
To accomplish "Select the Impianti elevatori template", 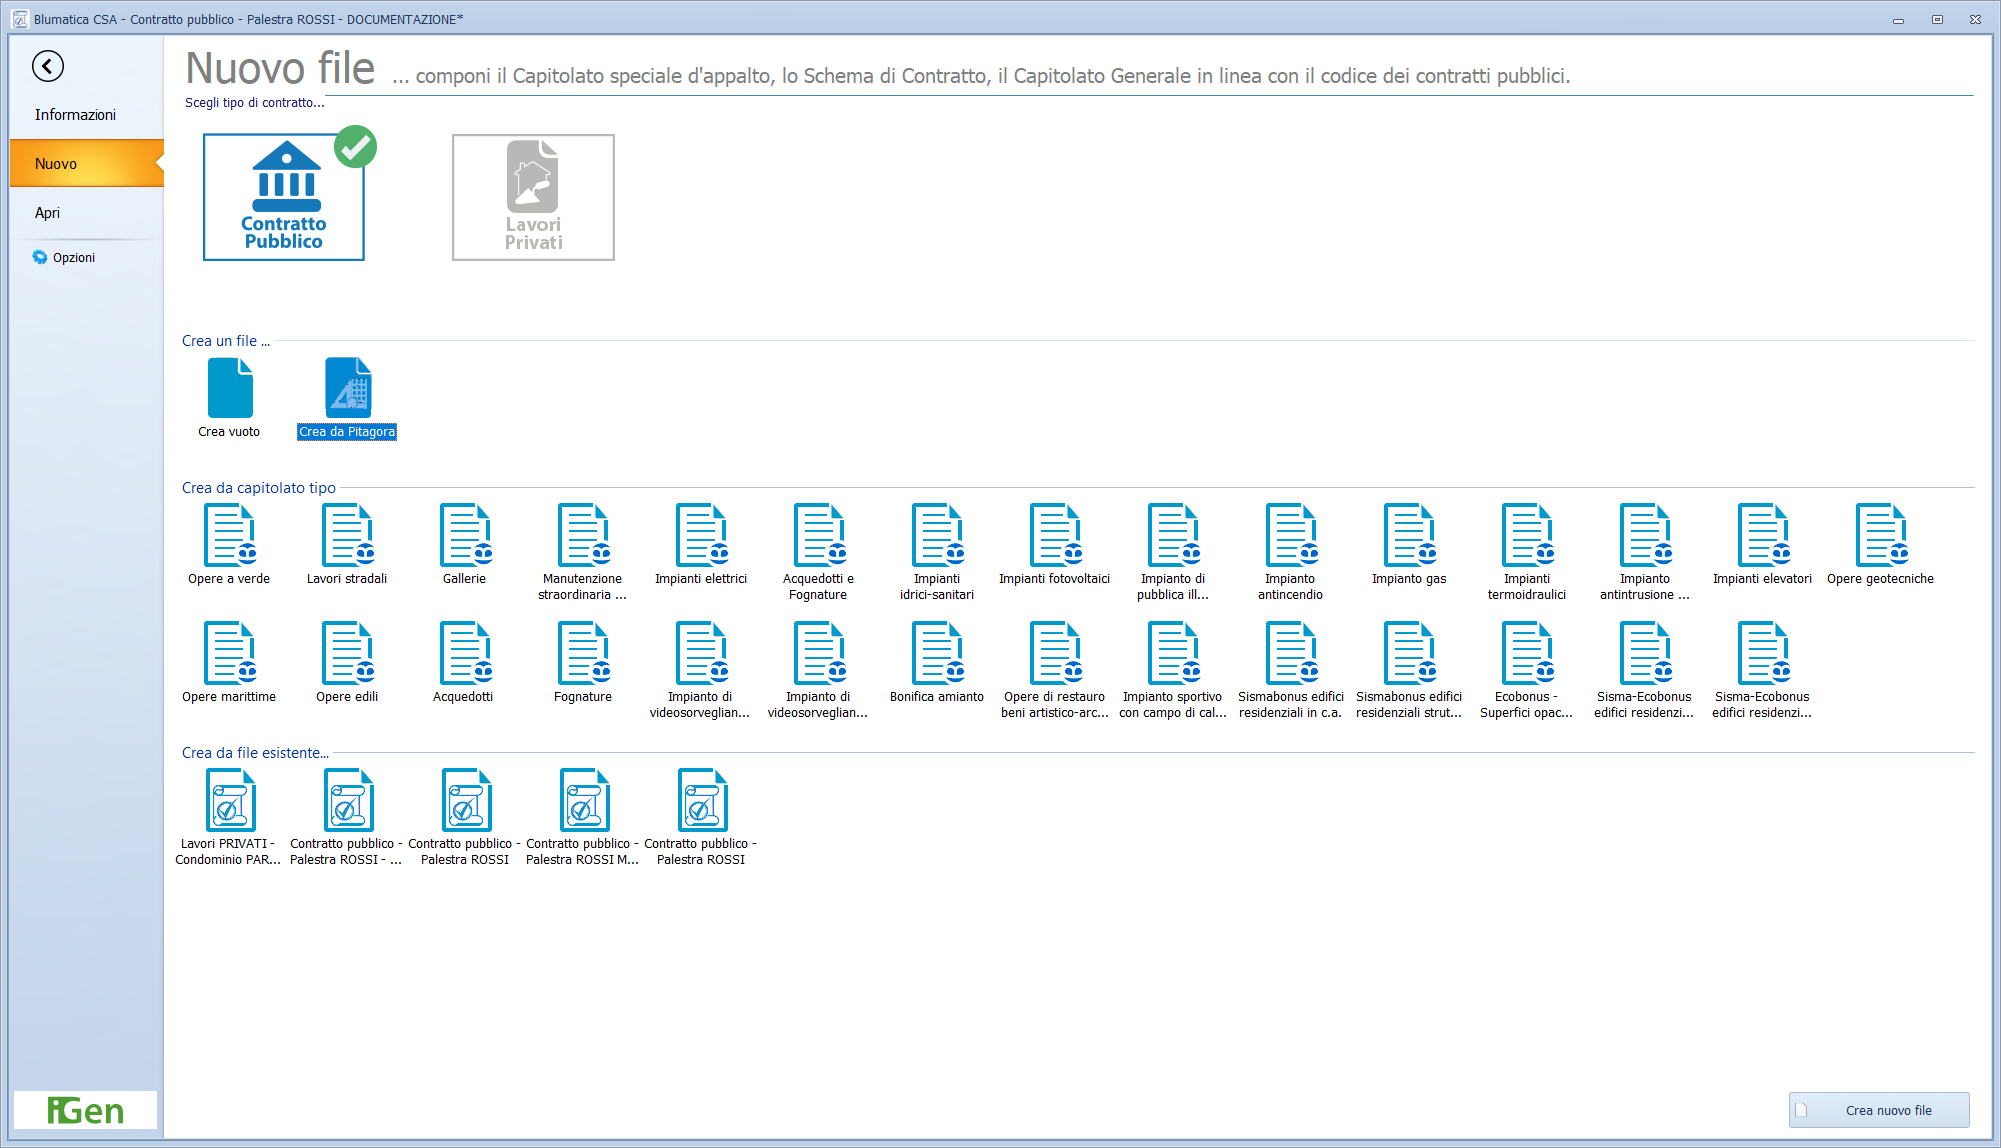I will pos(1762,545).
